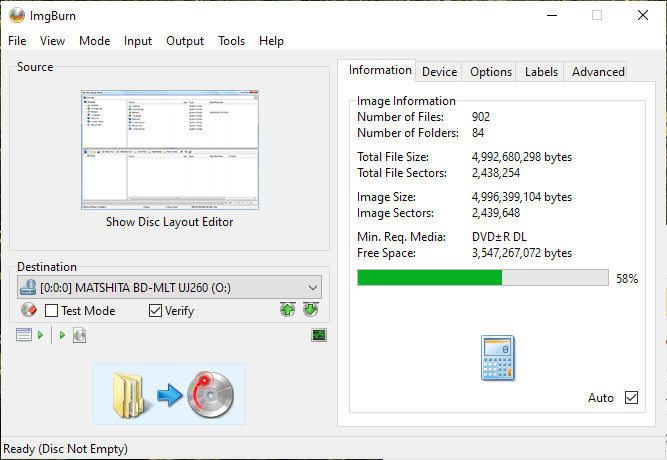Expand the MATSHITA destination drive dropdown
The height and width of the screenshot is (460, 667).
312,288
